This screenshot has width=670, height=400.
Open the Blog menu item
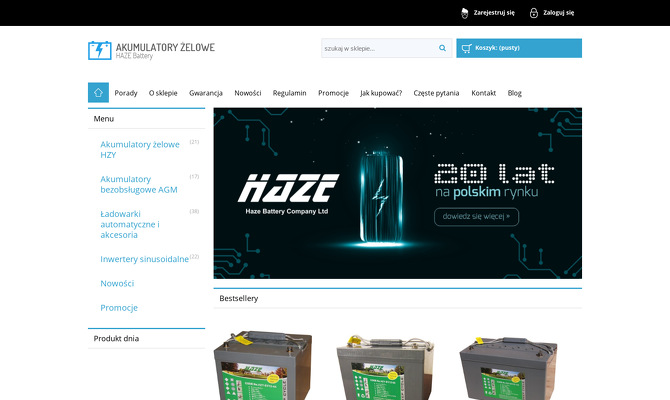point(514,93)
